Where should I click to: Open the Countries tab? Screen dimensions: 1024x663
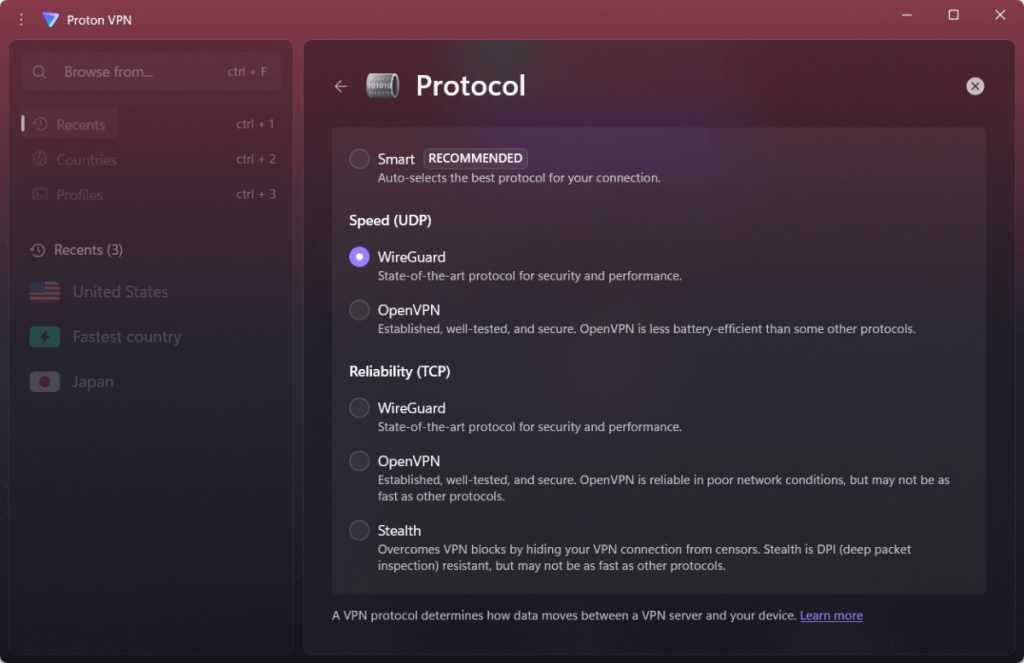click(x=86, y=160)
